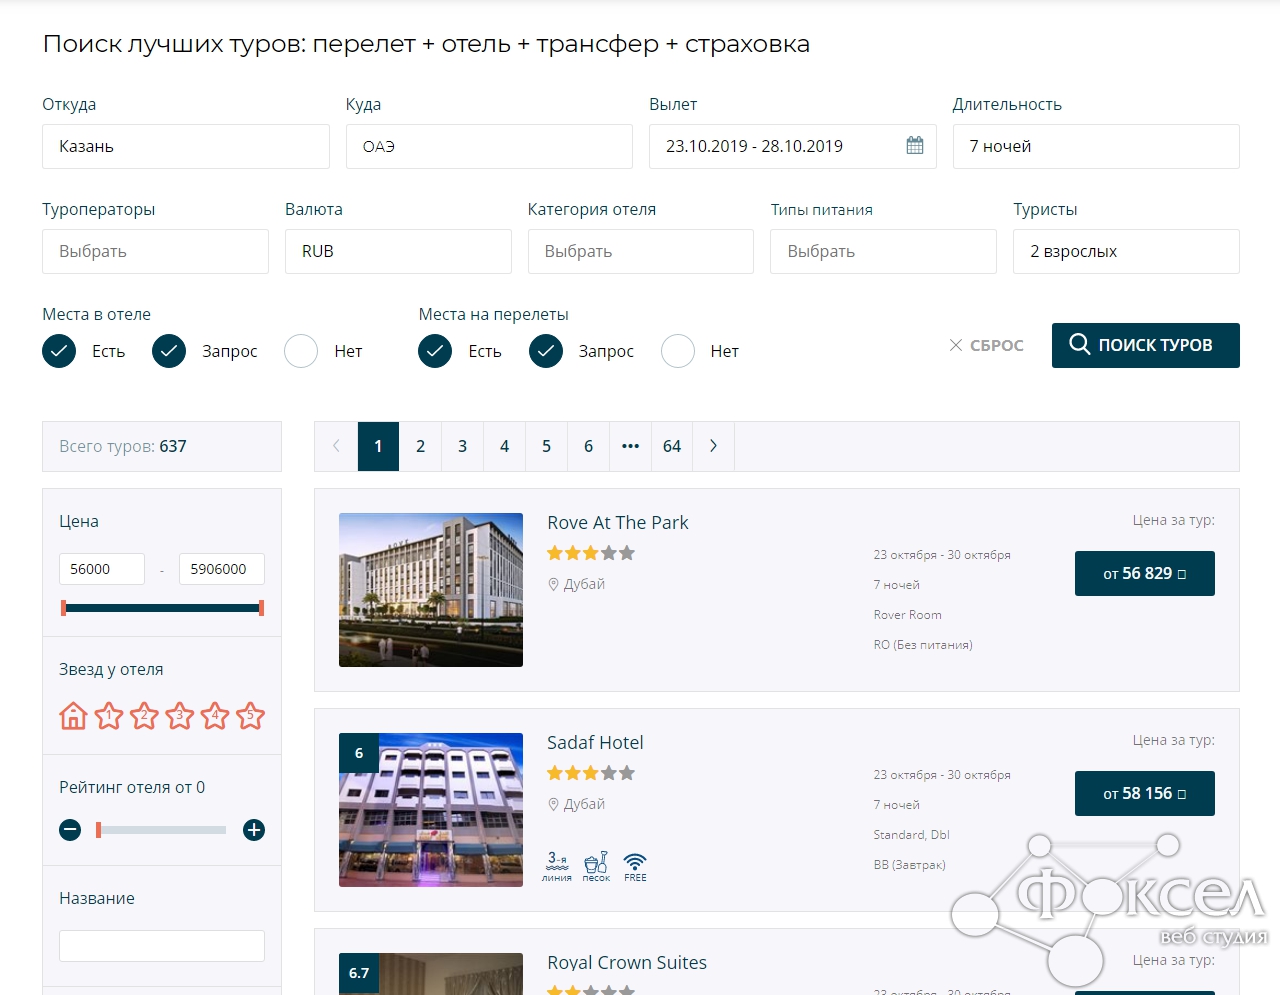Select the 3-star rating icon
This screenshot has width=1280, height=995.
[180, 716]
